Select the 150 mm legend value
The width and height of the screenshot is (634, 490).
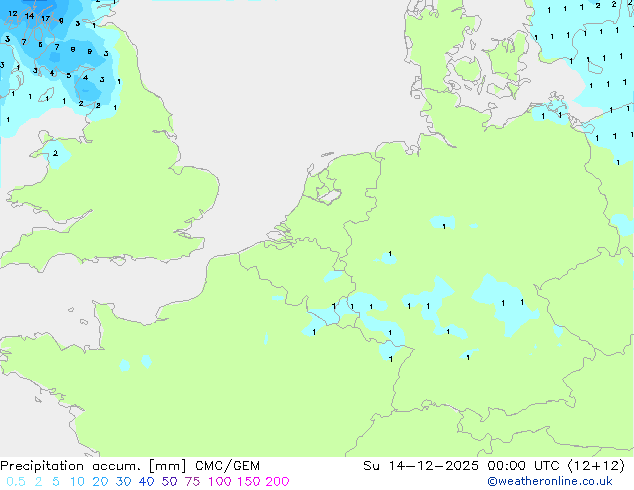pos(248,482)
